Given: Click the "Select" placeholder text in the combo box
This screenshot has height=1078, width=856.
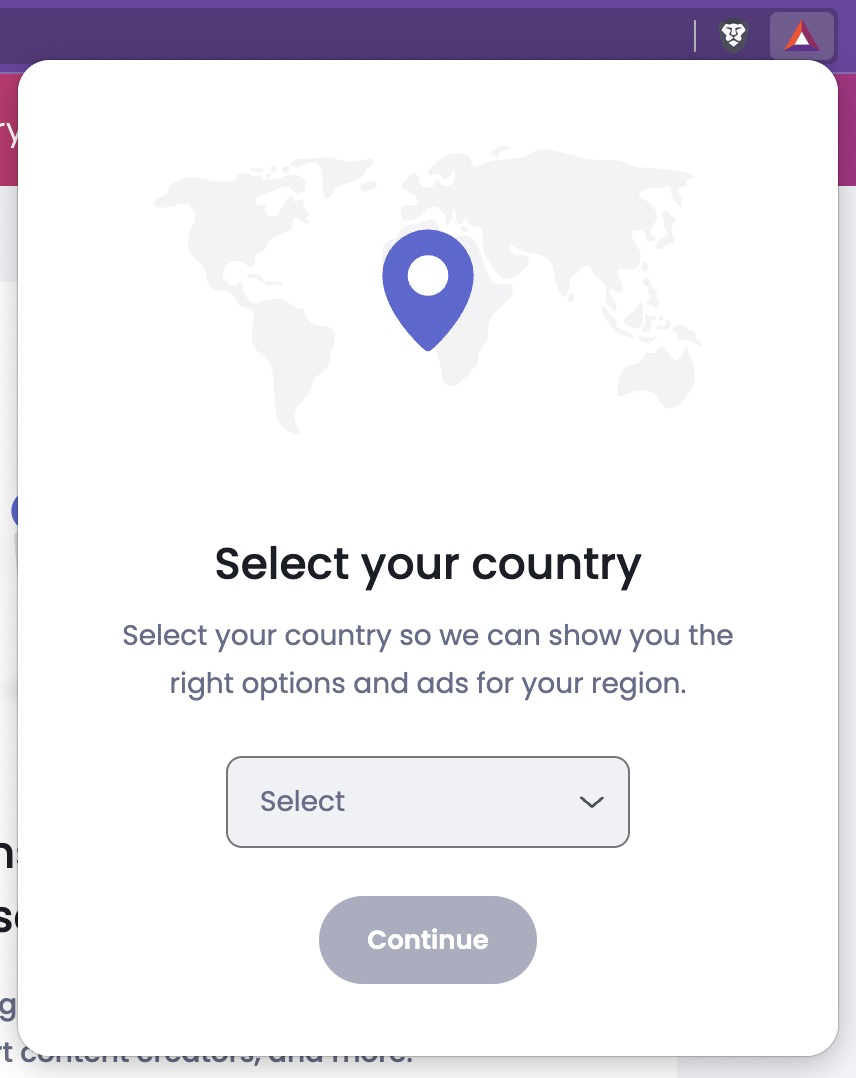Looking at the screenshot, I should [x=303, y=802].
